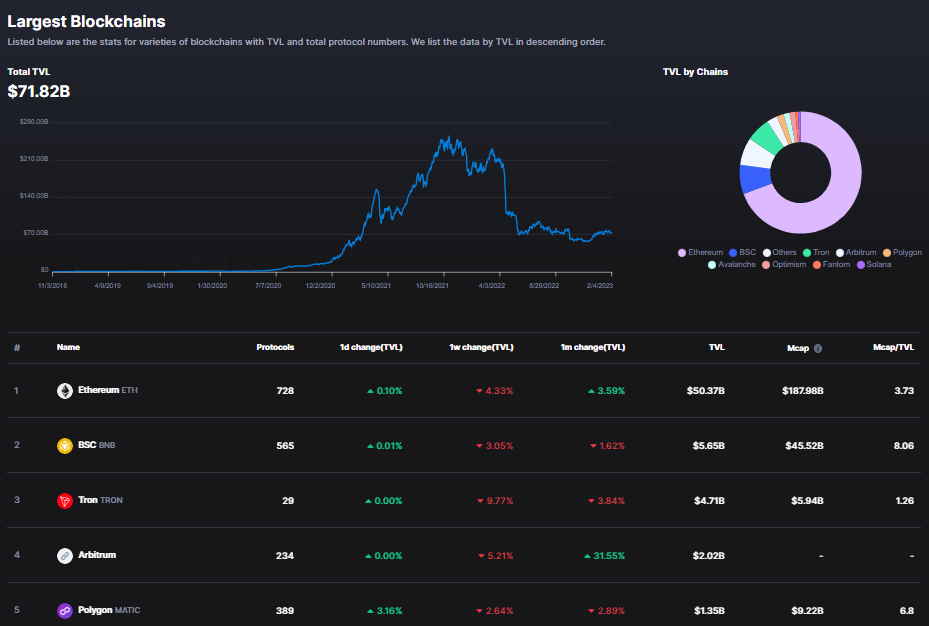929x626 pixels.
Task: Click the Arbitrum chain logo
Action: (65, 556)
